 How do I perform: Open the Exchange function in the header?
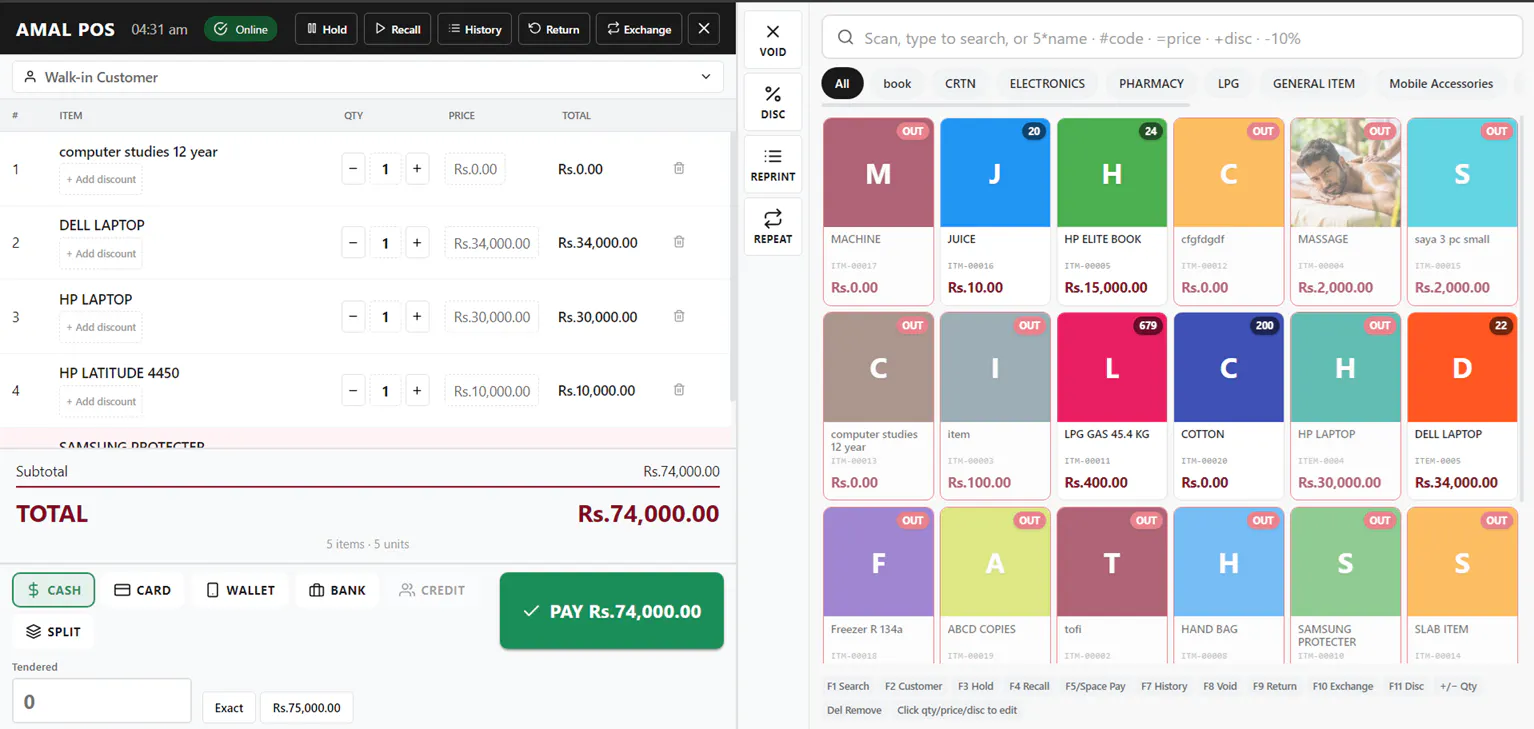(x=639, y=29)
